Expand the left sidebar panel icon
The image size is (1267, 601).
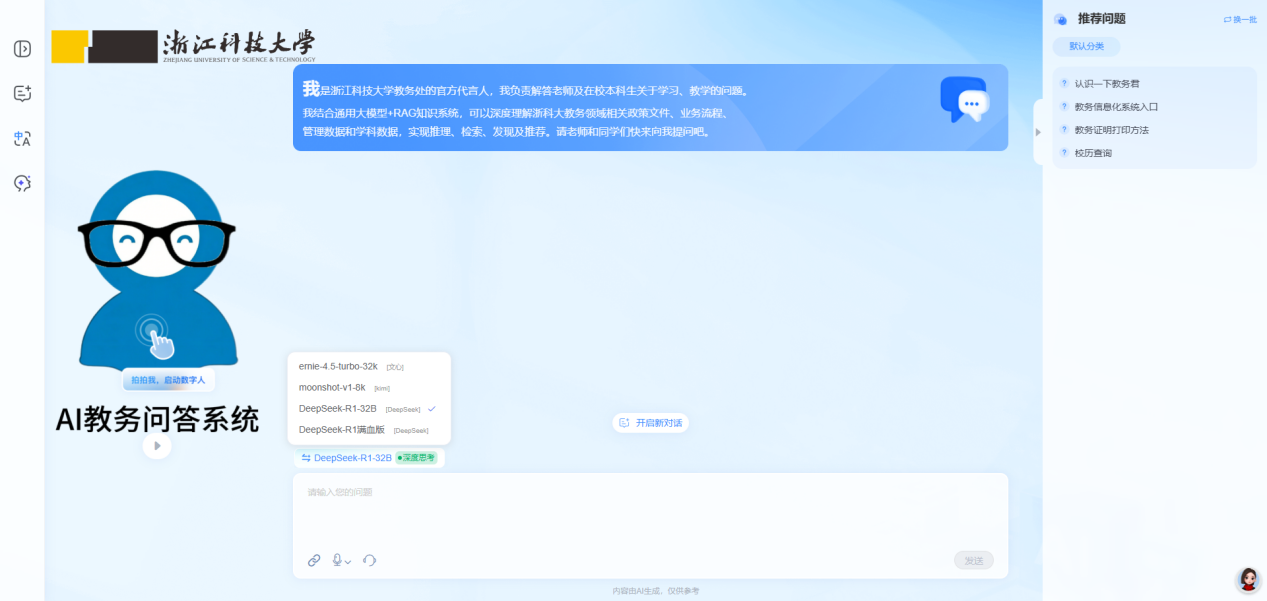tap(22, 49)
